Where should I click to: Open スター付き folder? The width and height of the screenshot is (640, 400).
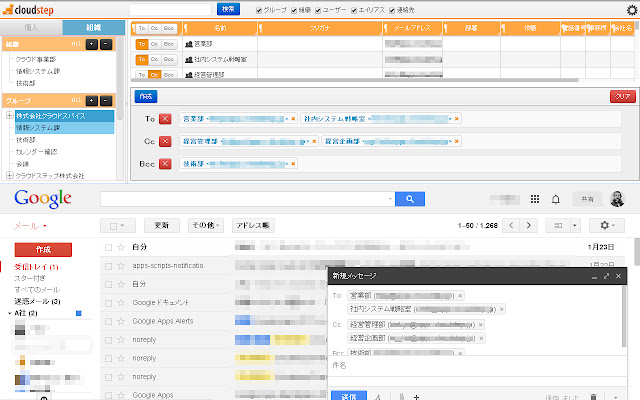(30, 278)
